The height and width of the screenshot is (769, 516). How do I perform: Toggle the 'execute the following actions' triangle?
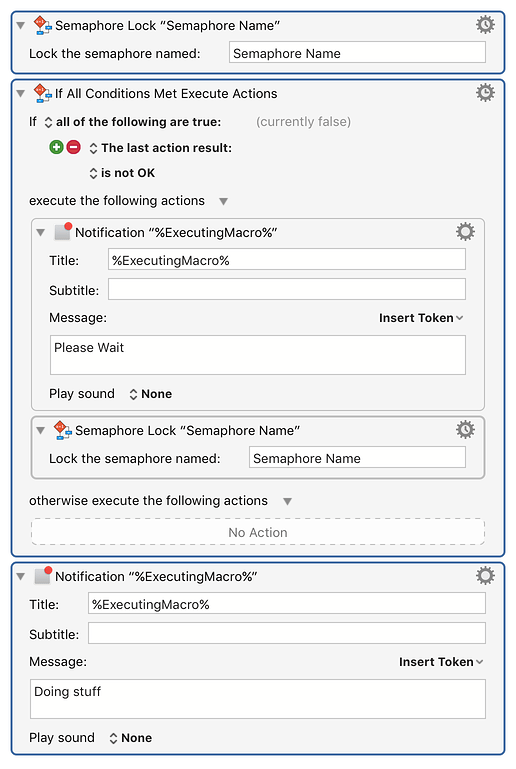223,202
